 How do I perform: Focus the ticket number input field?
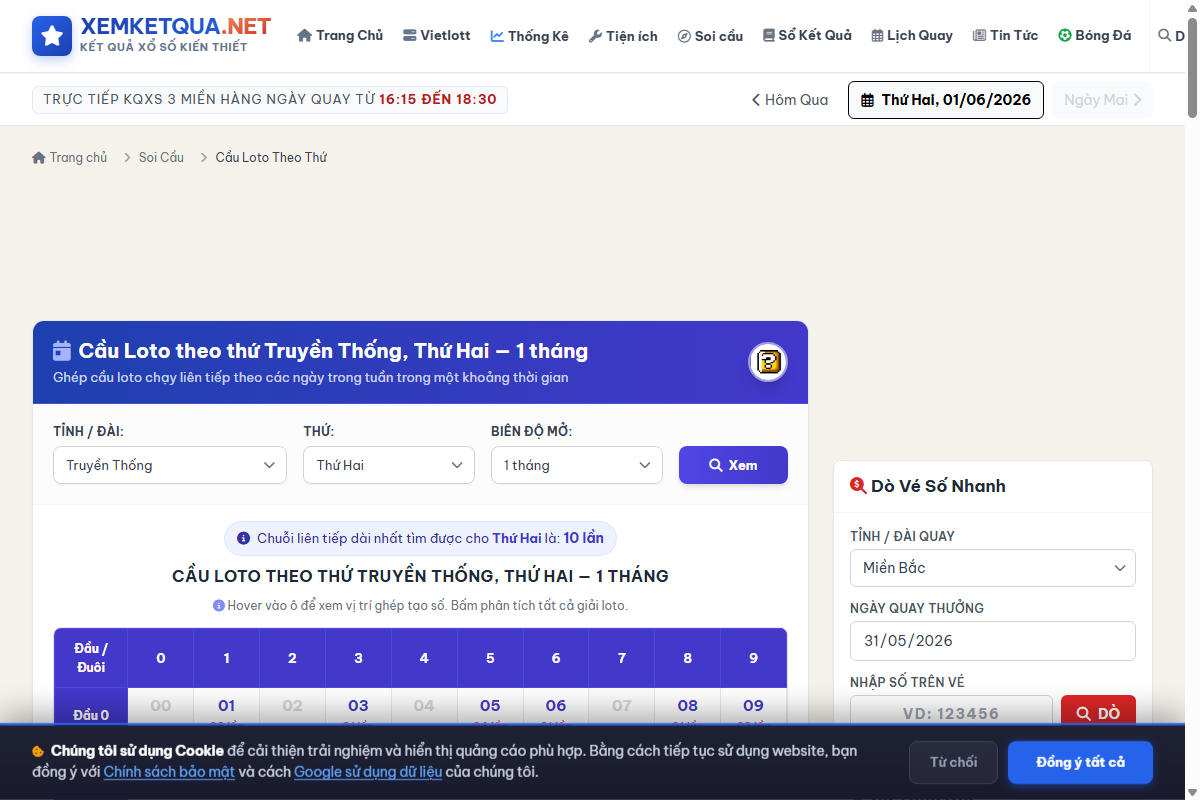951,713
